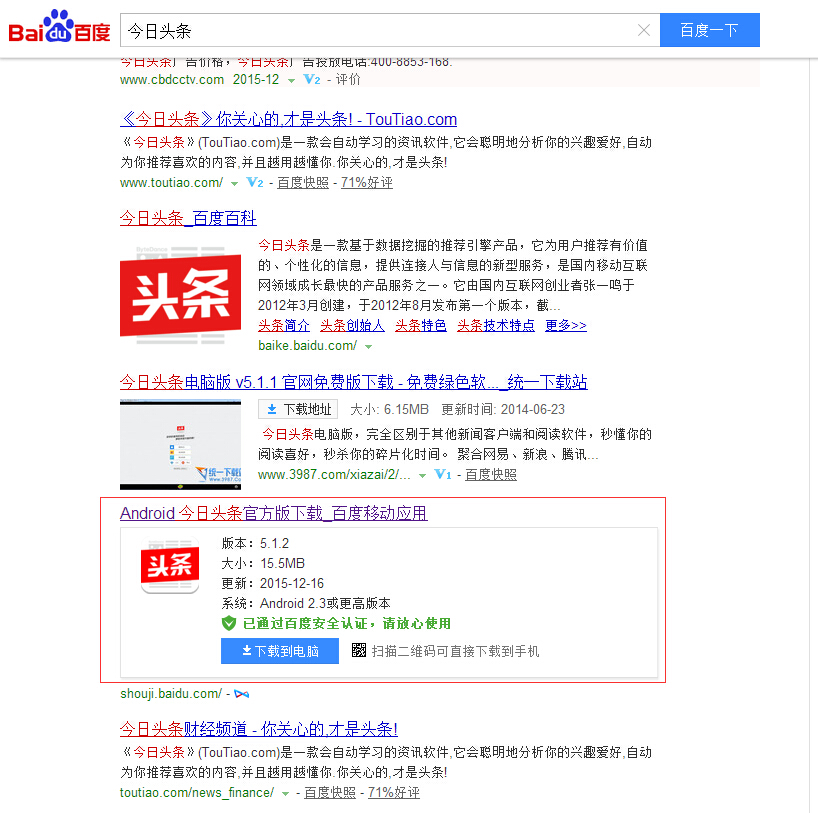Click 大小: 6.15MB text

390,410
